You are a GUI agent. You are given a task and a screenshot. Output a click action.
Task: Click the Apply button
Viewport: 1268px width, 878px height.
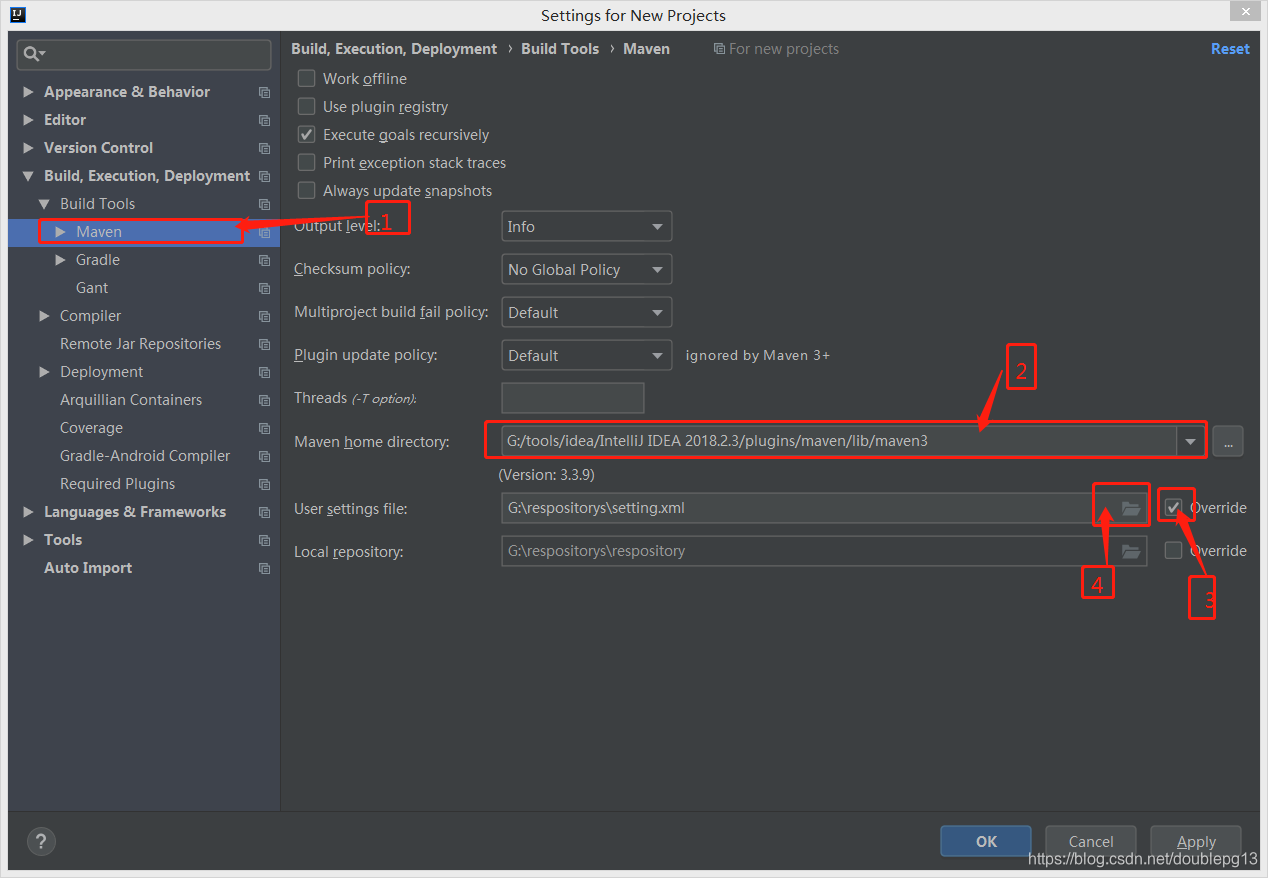[1196, 841]
